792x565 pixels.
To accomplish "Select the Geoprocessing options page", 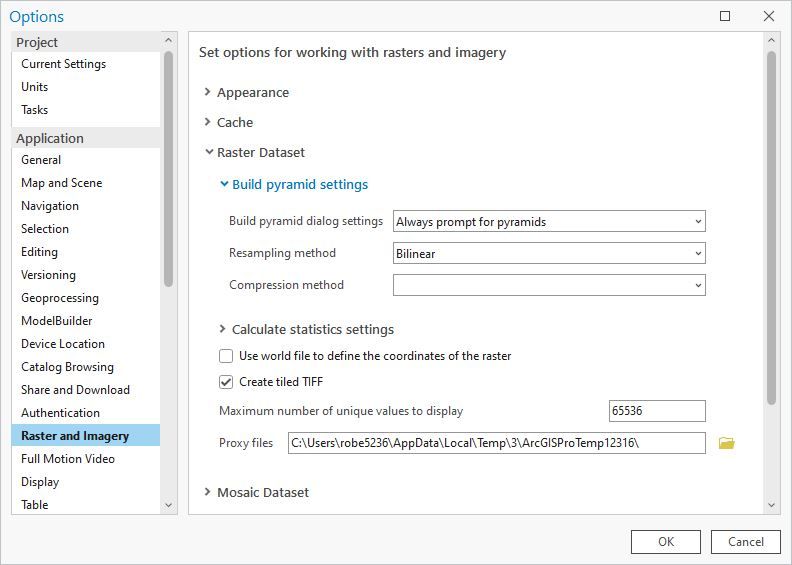I will click(x=60, y=298).
